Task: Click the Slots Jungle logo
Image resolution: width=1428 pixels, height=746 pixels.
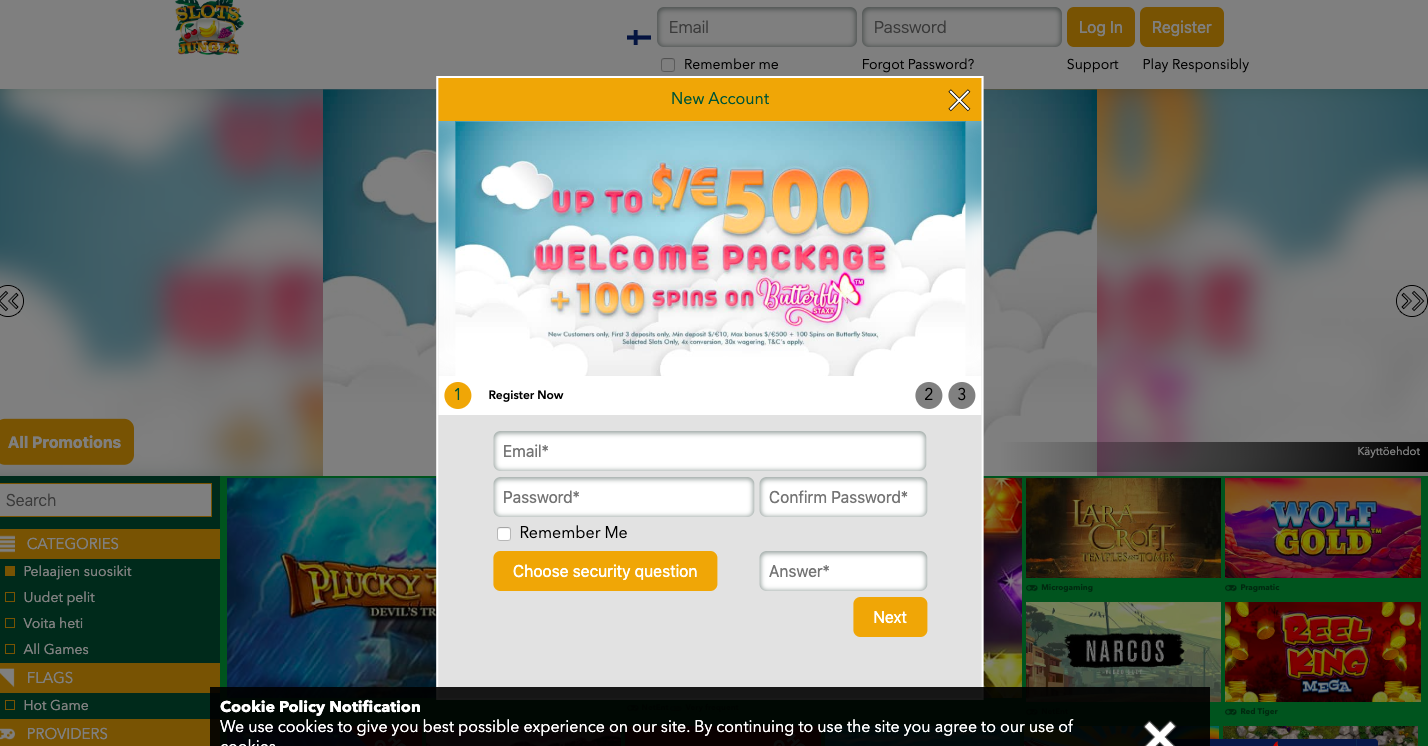Action: [207, 27]
